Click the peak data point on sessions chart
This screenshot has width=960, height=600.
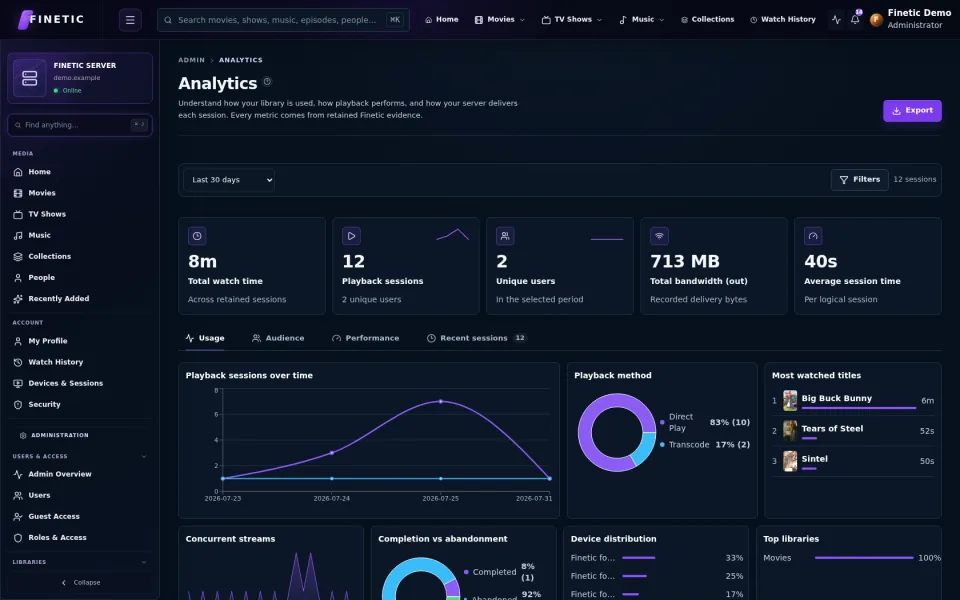pyautogui.click(x=441, y=402)
